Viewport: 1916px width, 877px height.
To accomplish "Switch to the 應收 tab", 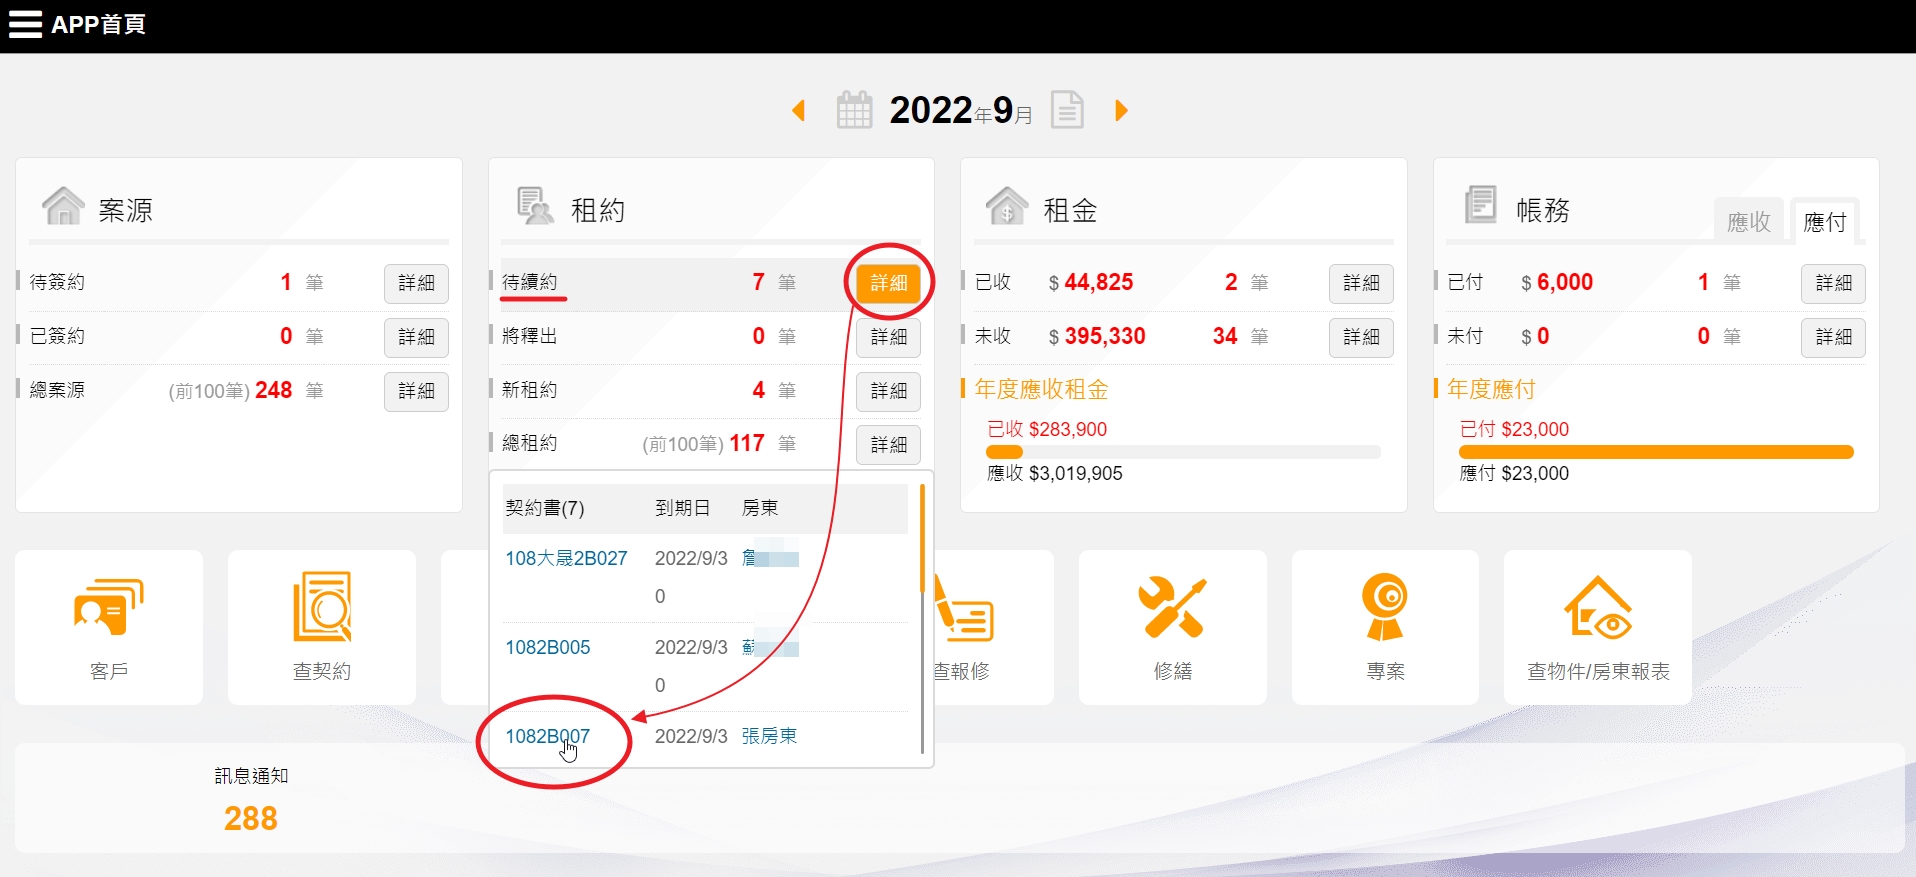I will (x=1748, y=221).
